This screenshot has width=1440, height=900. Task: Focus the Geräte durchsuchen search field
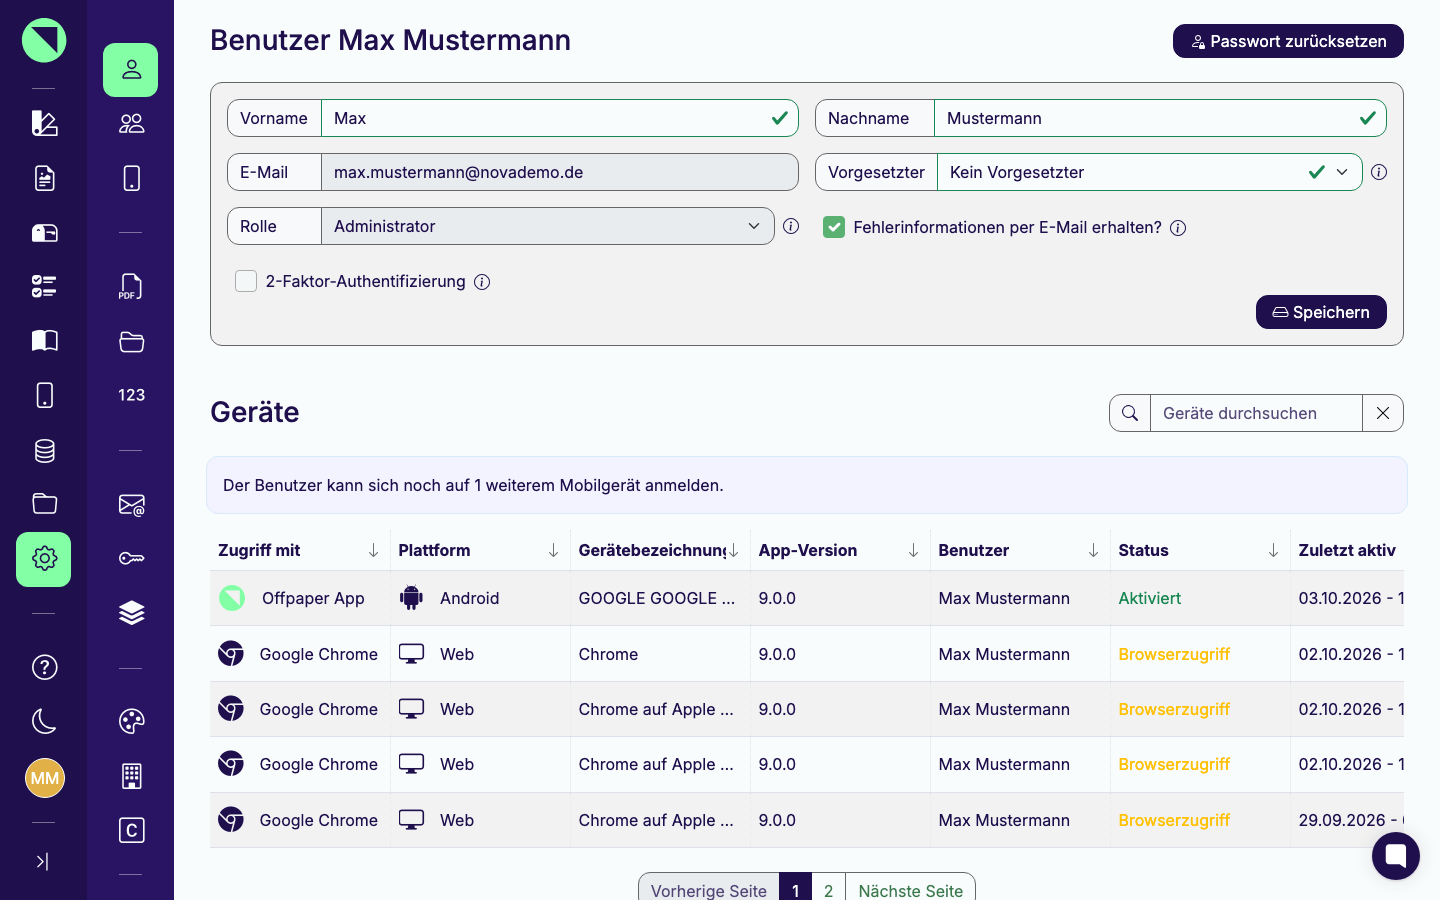point(1256,413)
